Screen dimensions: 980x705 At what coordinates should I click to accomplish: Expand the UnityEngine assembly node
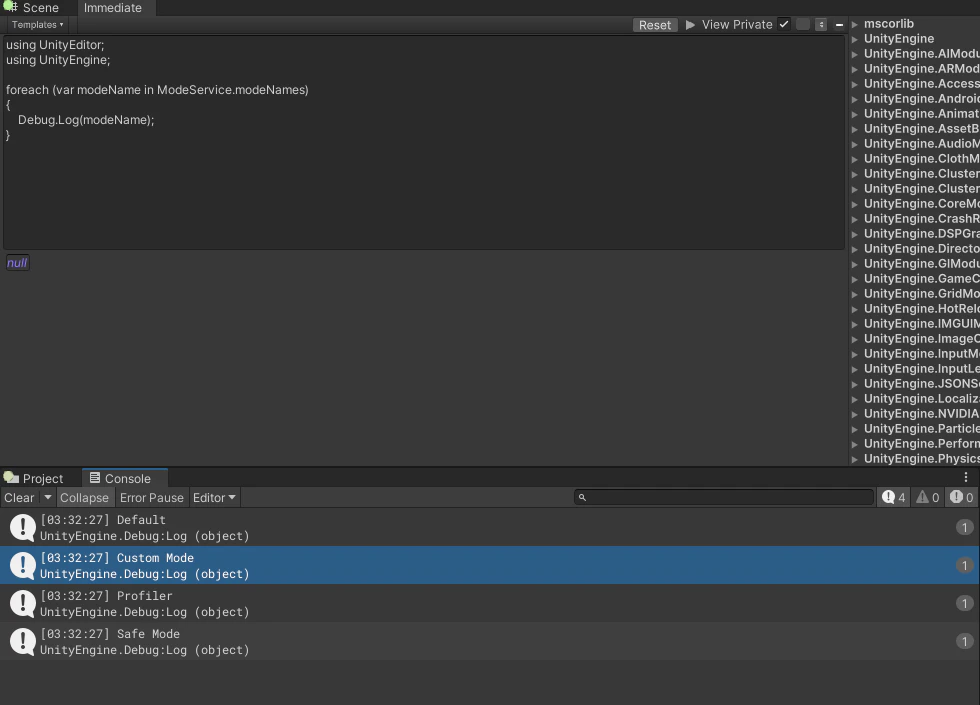click(854, 39)
